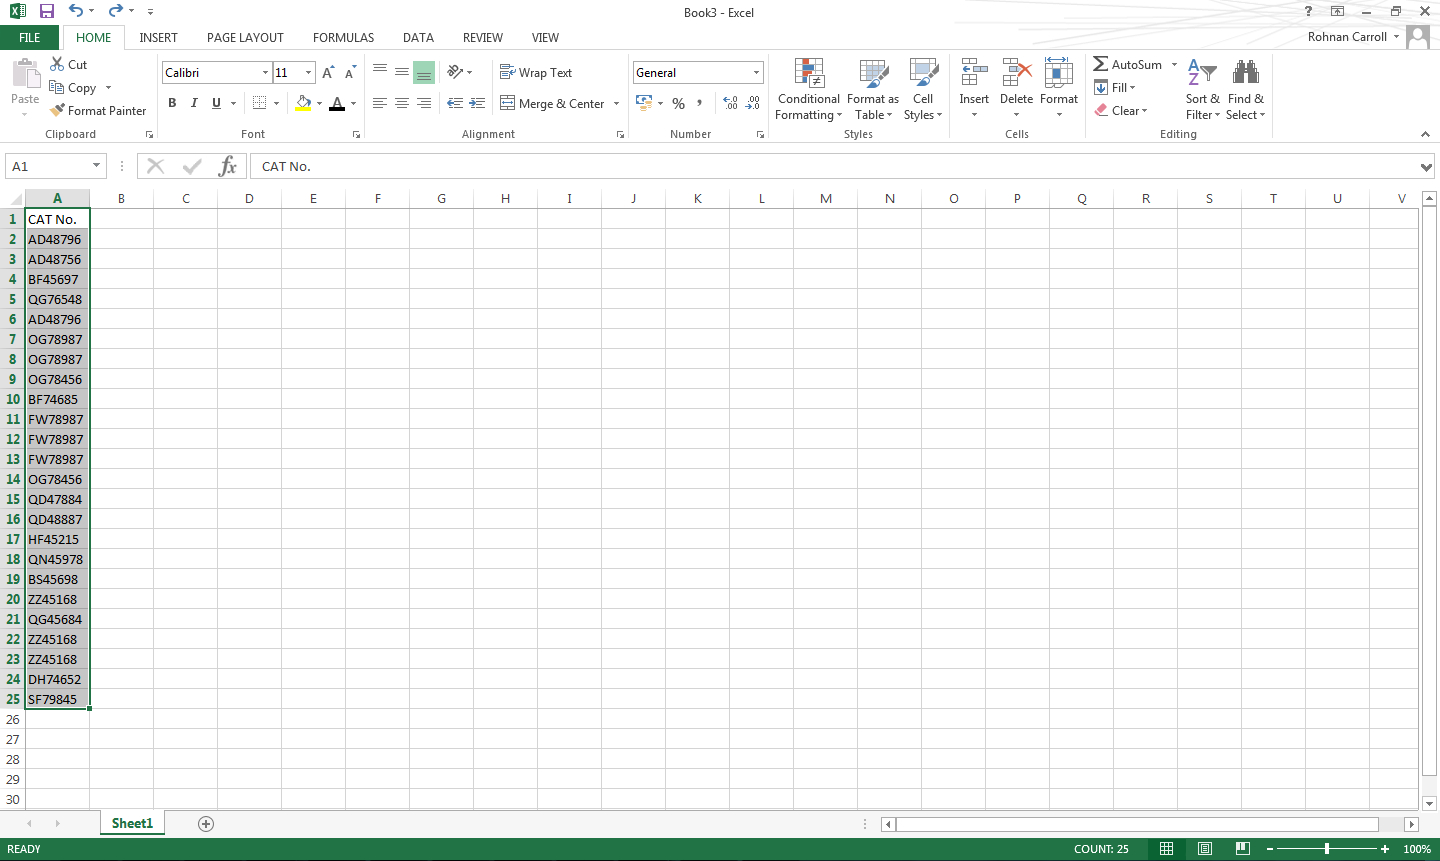
Task: Open the font name Calibri dropdown
Action: [265, 73]
